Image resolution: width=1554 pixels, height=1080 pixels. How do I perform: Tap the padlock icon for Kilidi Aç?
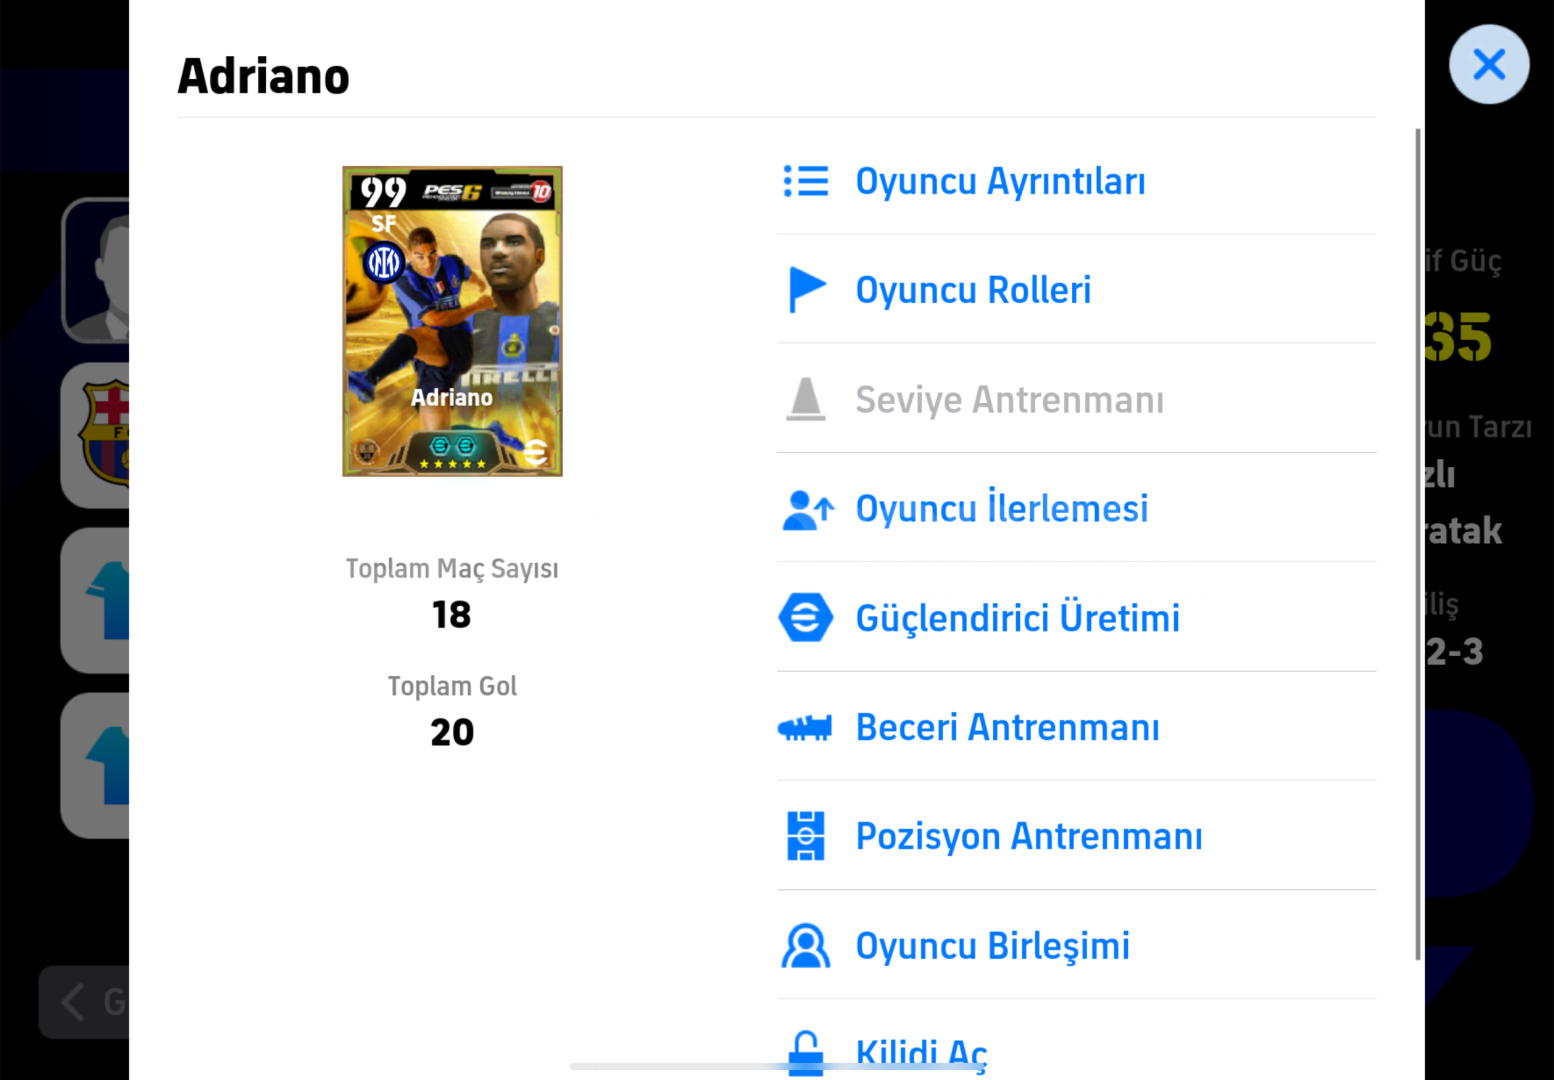point(805,1053)
